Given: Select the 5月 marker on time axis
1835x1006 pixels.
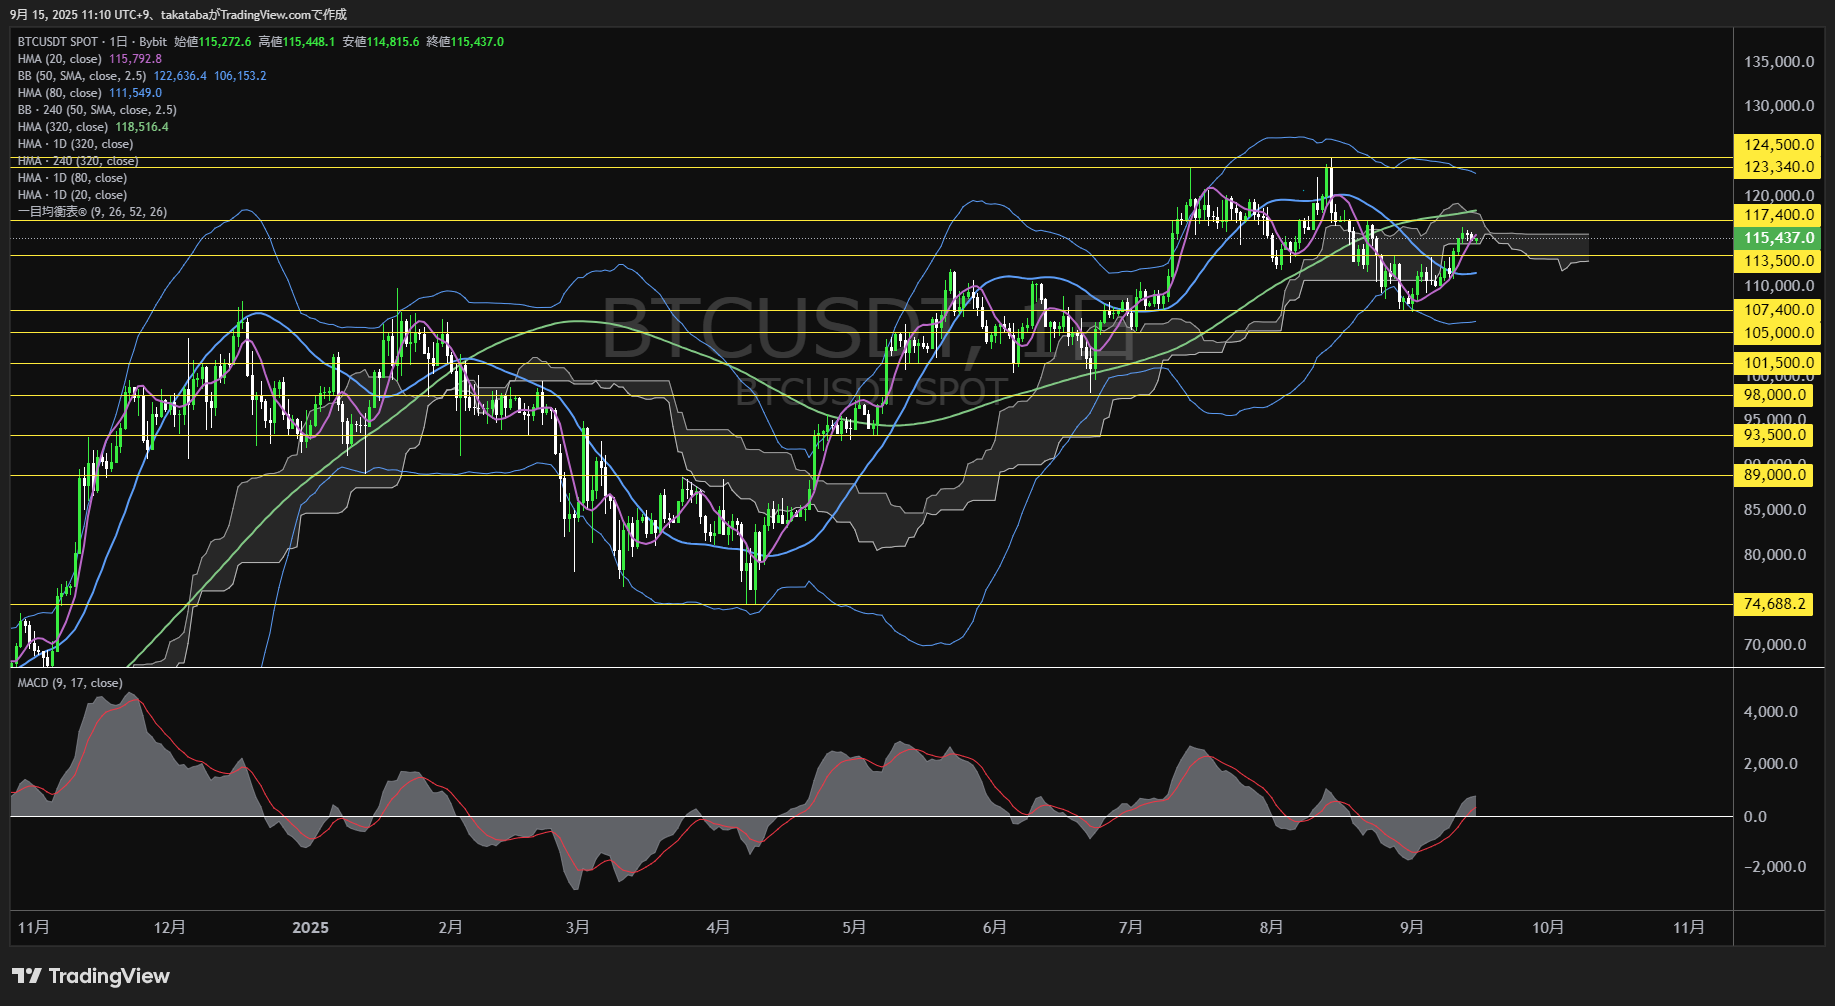Looking at the screenshot, I should [853, 928].
